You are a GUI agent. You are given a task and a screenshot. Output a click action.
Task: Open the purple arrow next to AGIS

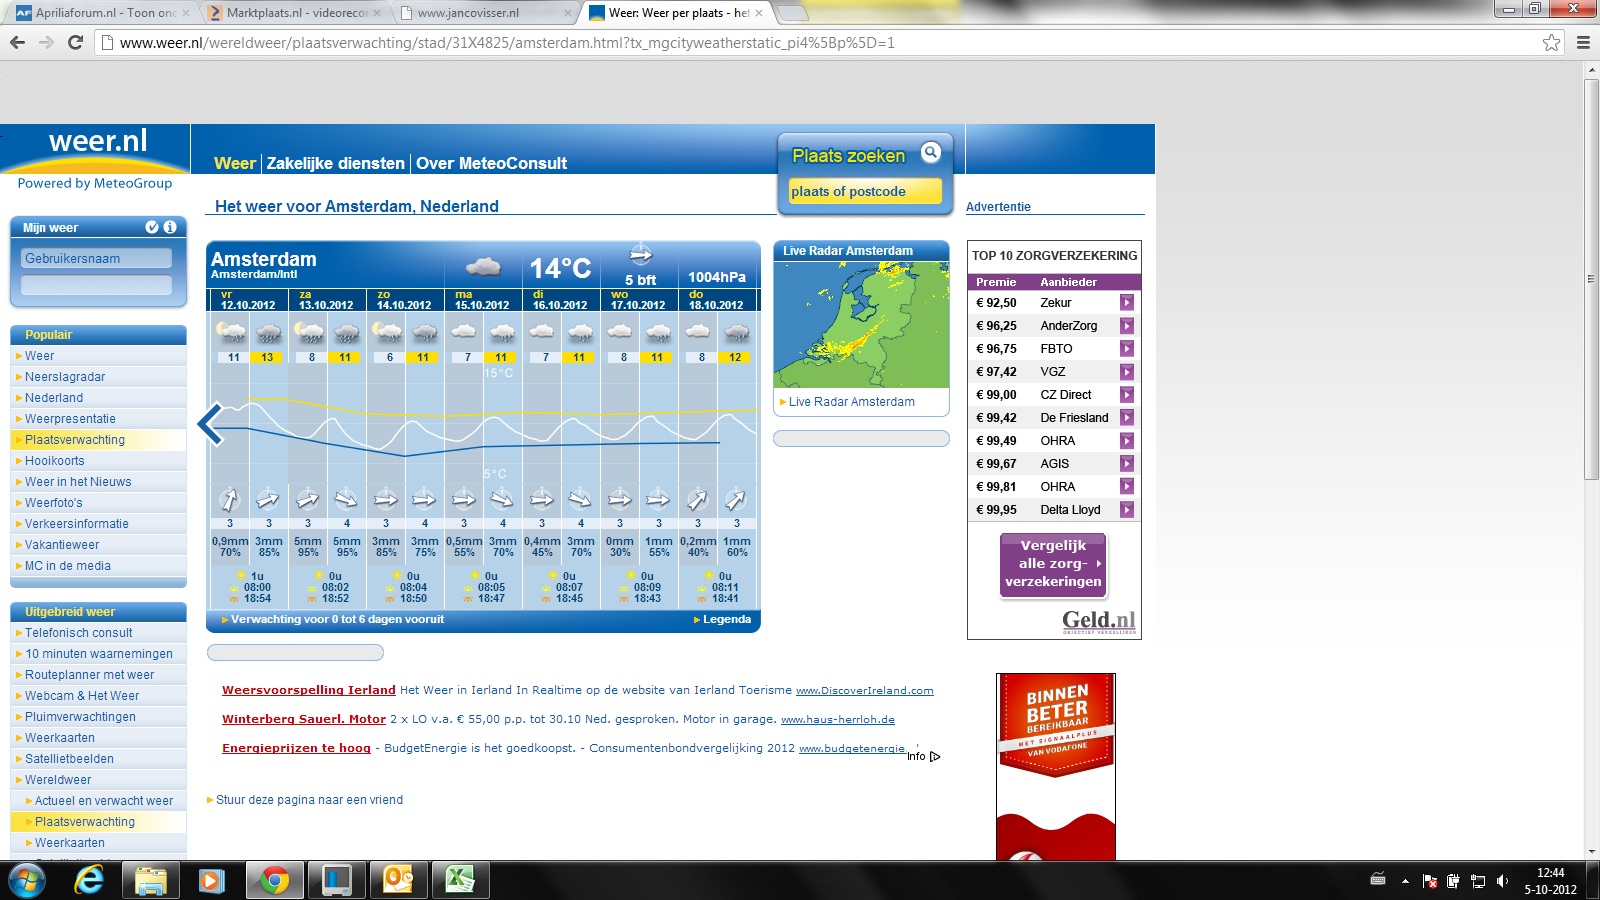[x=1127, y=463]
